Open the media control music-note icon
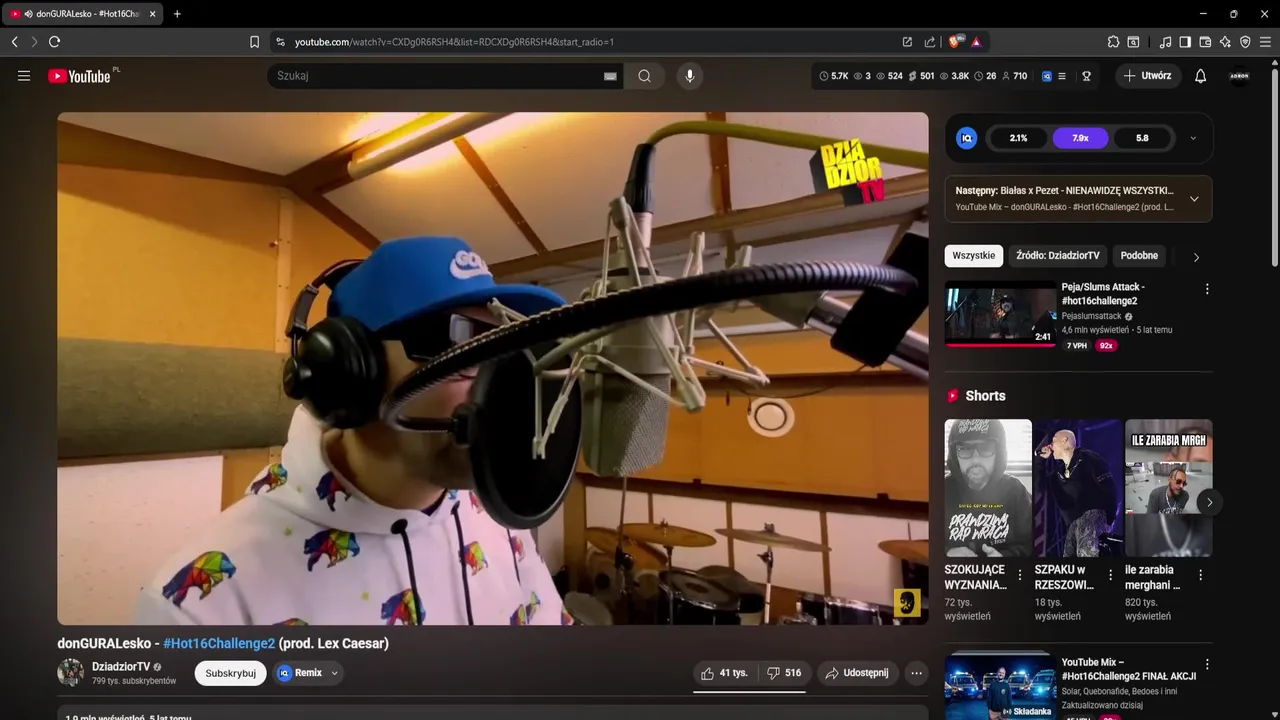This screenshot has height=720, width=1280. [x=1165, y=42]
